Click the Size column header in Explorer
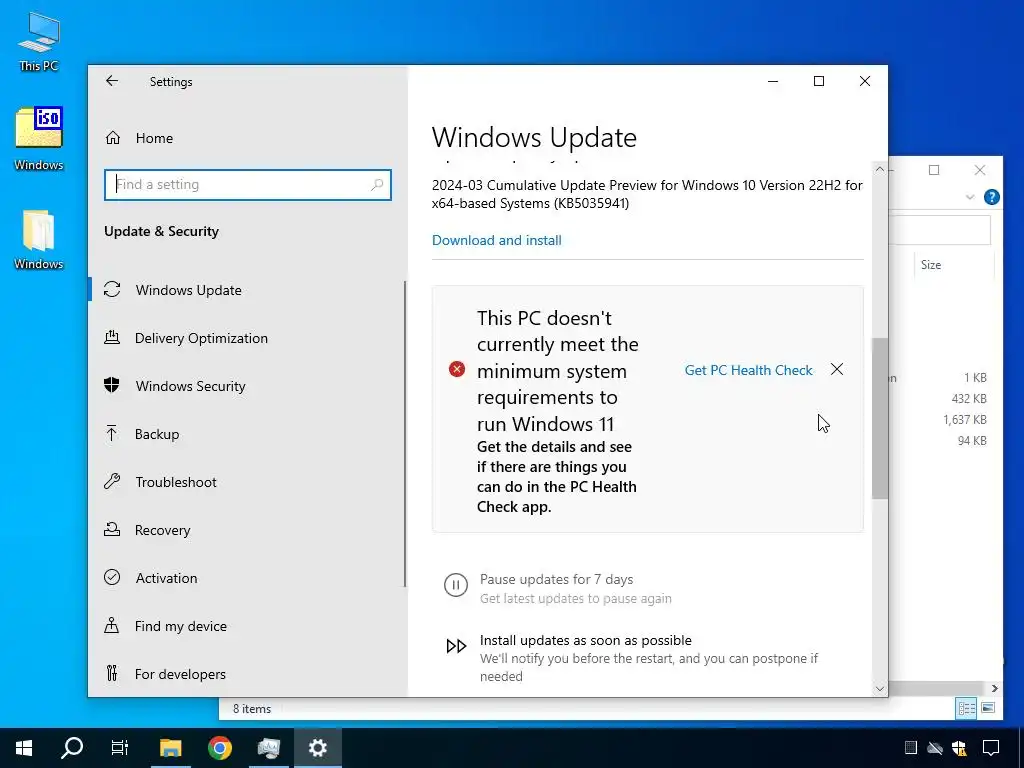 [931, 264]
